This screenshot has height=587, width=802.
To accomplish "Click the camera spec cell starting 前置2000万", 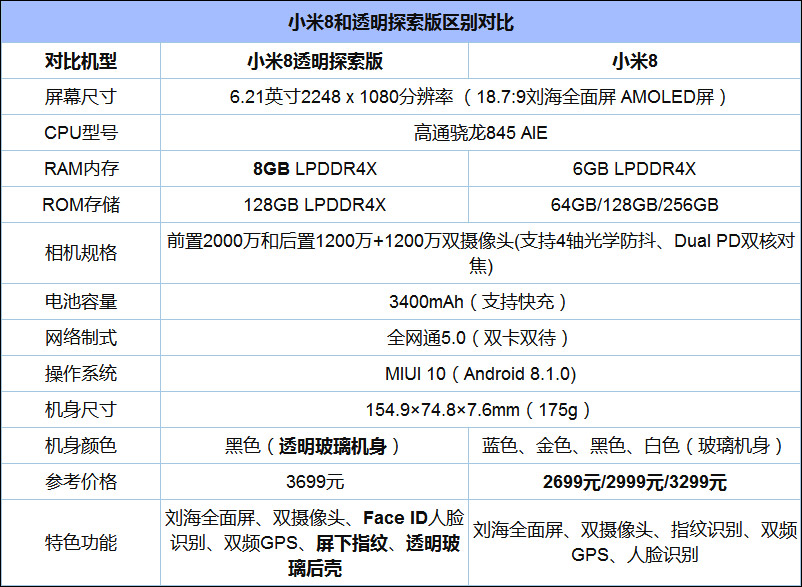I will point(481,253).
